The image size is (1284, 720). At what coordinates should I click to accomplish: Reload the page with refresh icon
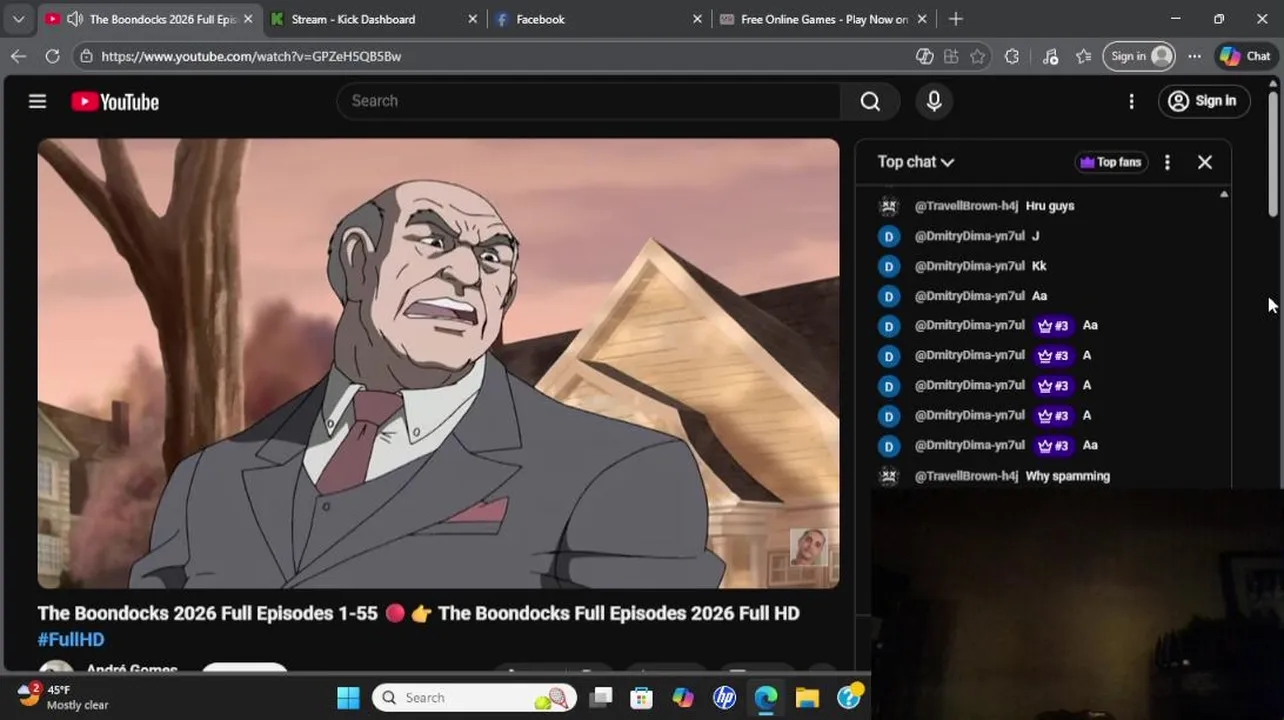(x=52, y=56)
